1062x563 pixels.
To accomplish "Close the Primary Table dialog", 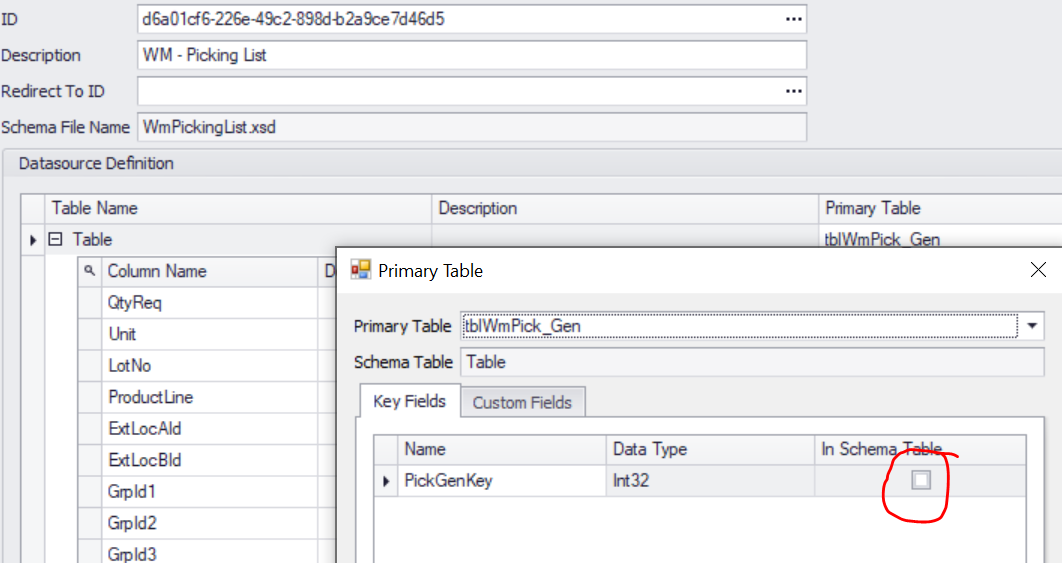I will point(1038,270).
